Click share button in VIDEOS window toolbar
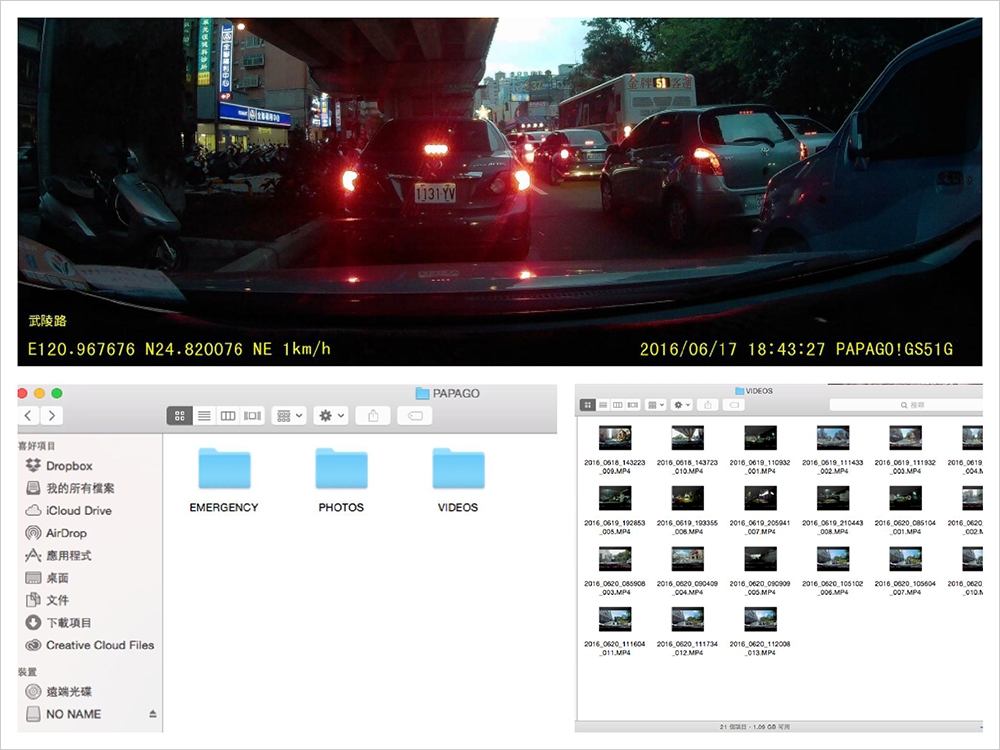This screenshot has height=750, width=1000. [708, 405]
